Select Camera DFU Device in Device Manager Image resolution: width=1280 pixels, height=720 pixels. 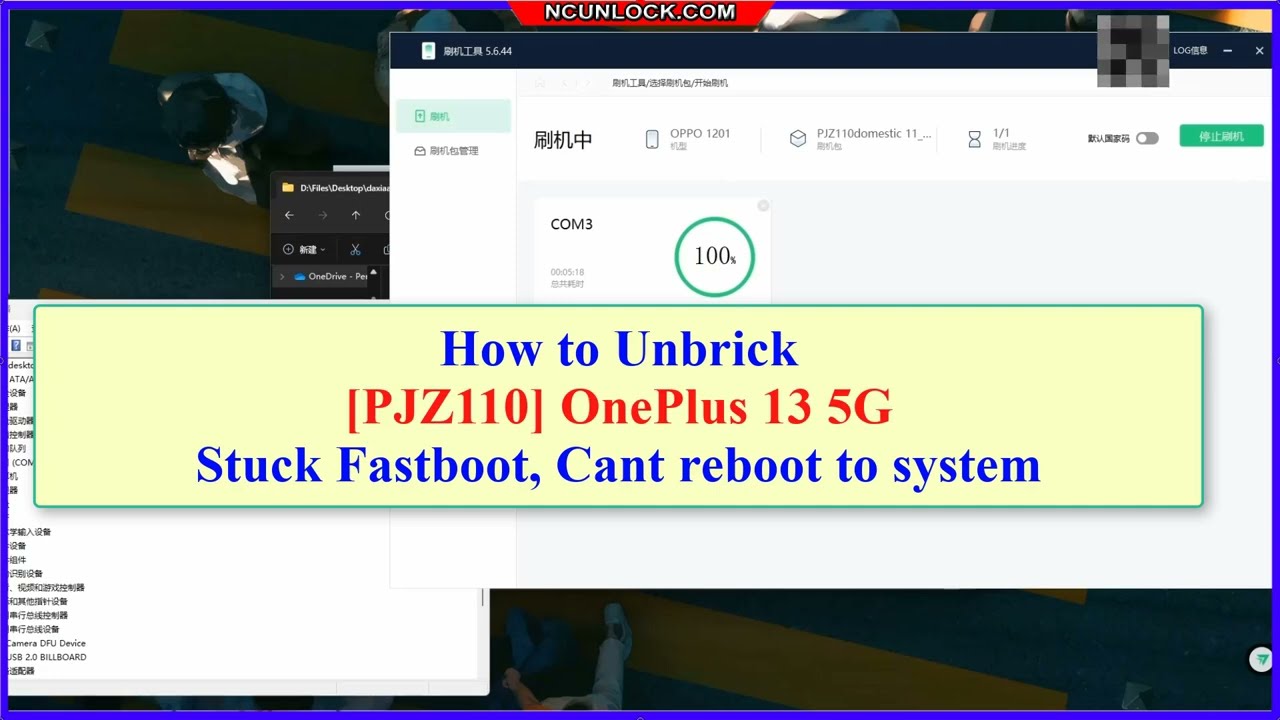[46, 643]
